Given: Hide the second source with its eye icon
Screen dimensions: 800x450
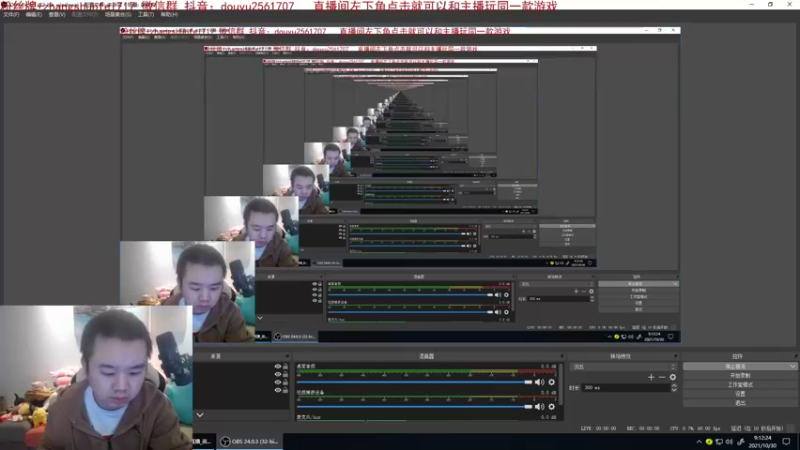Looking at the screenshot, I should coord(278,374).
